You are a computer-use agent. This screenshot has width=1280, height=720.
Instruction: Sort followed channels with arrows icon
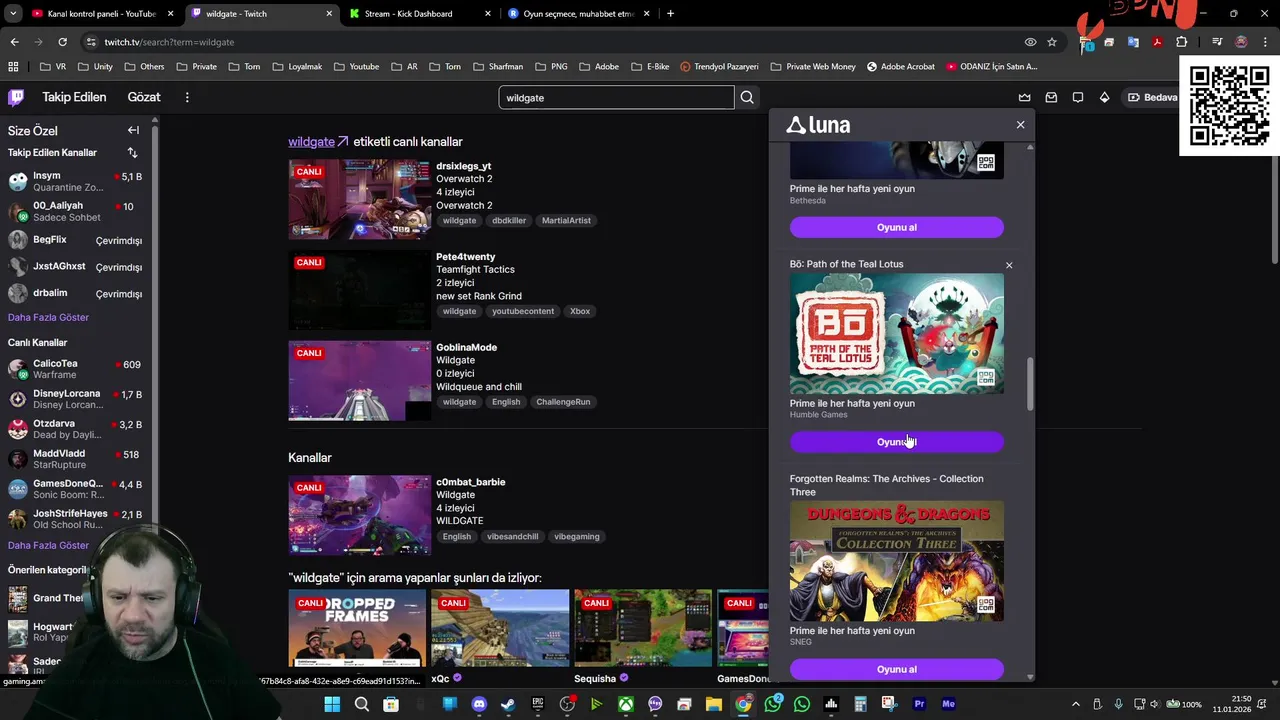pos(132,152)
